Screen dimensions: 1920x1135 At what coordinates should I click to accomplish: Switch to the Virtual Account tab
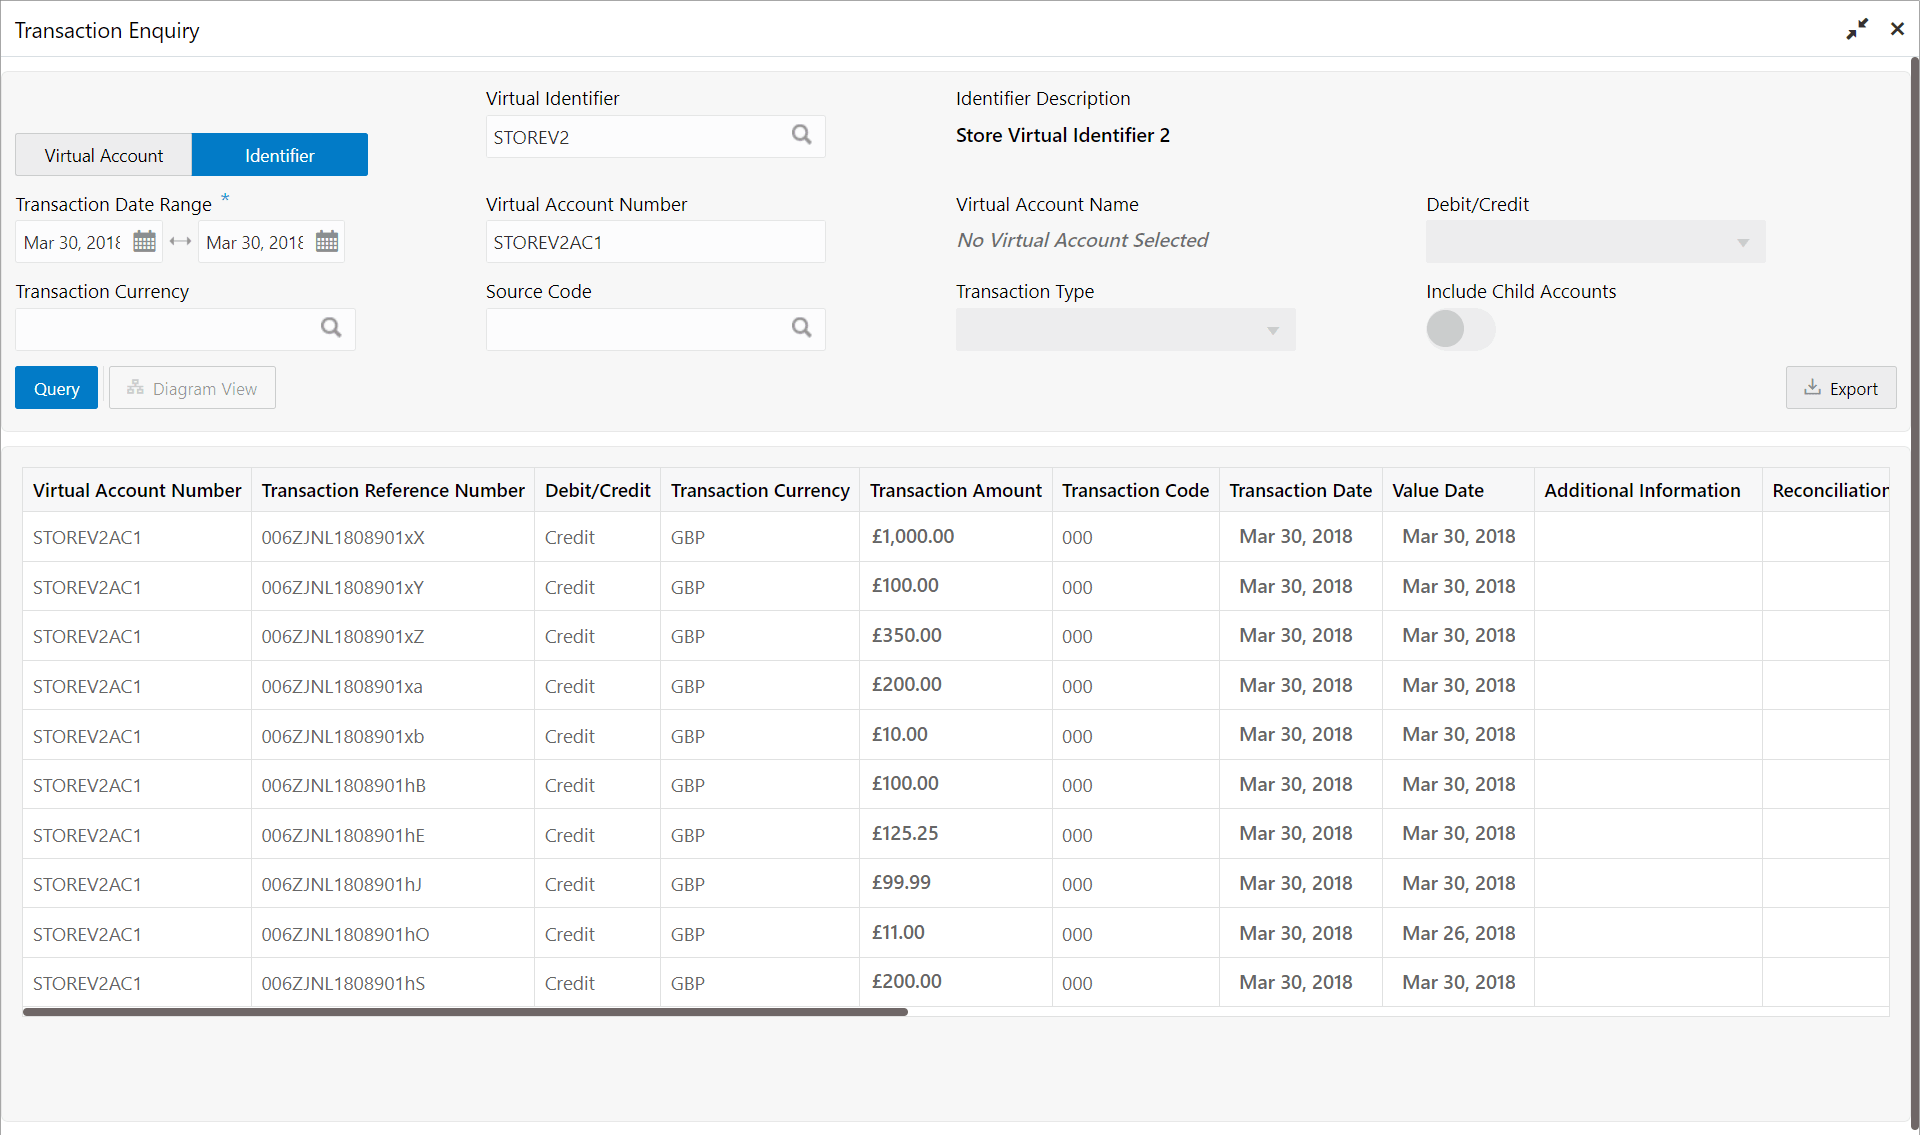(x=104, y=155)
